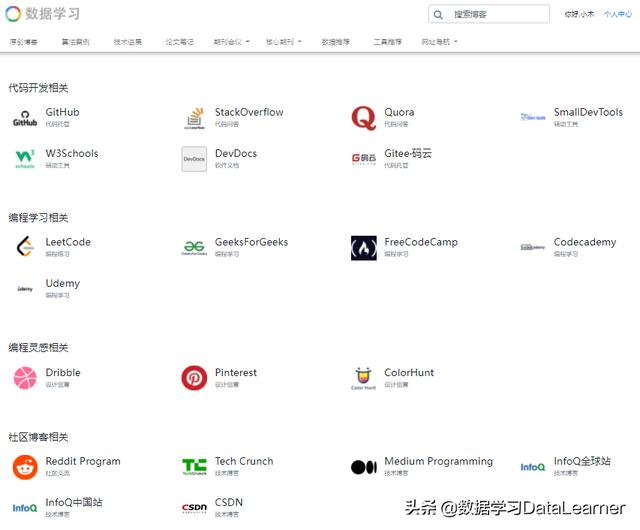The width and height of the screenshot is (640, 530).
Task: Click the Gitee-码云 name link
Action: (x=408, y=154)
